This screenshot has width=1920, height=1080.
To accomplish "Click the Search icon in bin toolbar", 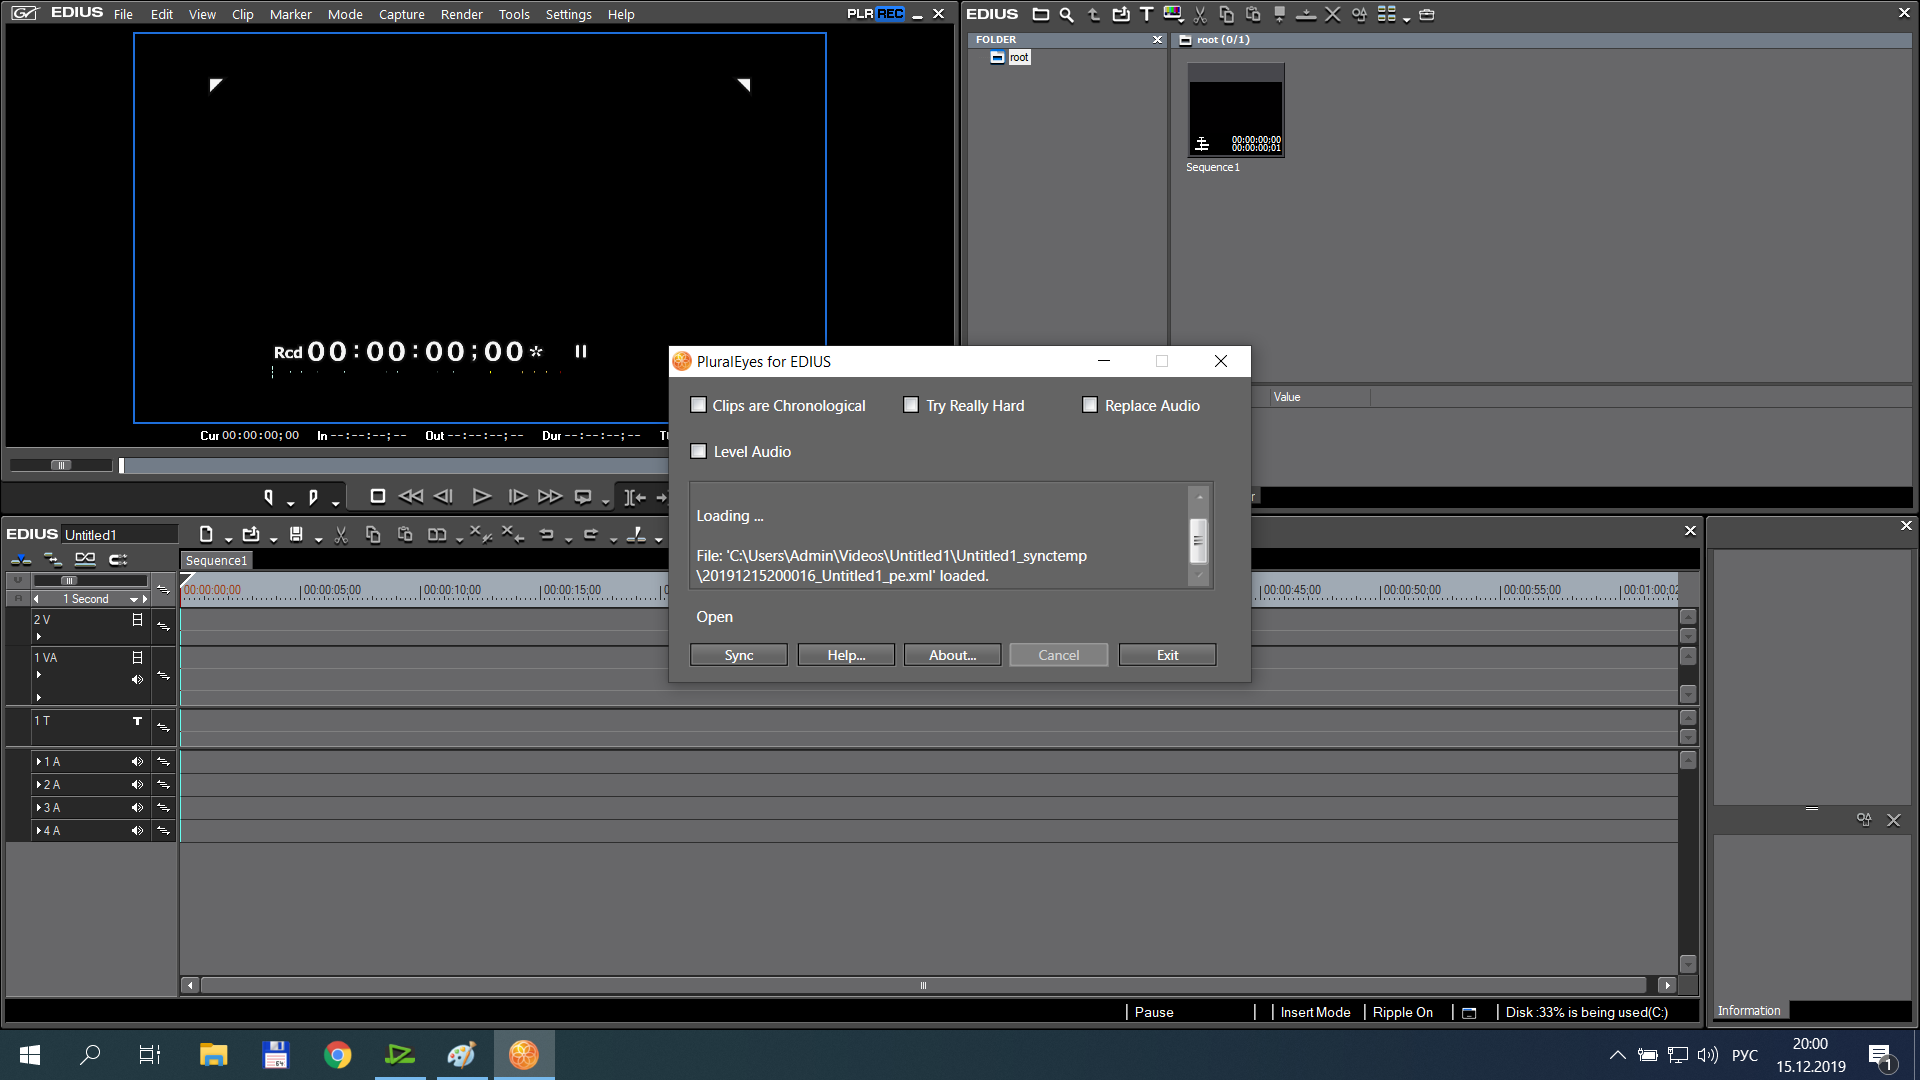I will [x=1066, y=14].
